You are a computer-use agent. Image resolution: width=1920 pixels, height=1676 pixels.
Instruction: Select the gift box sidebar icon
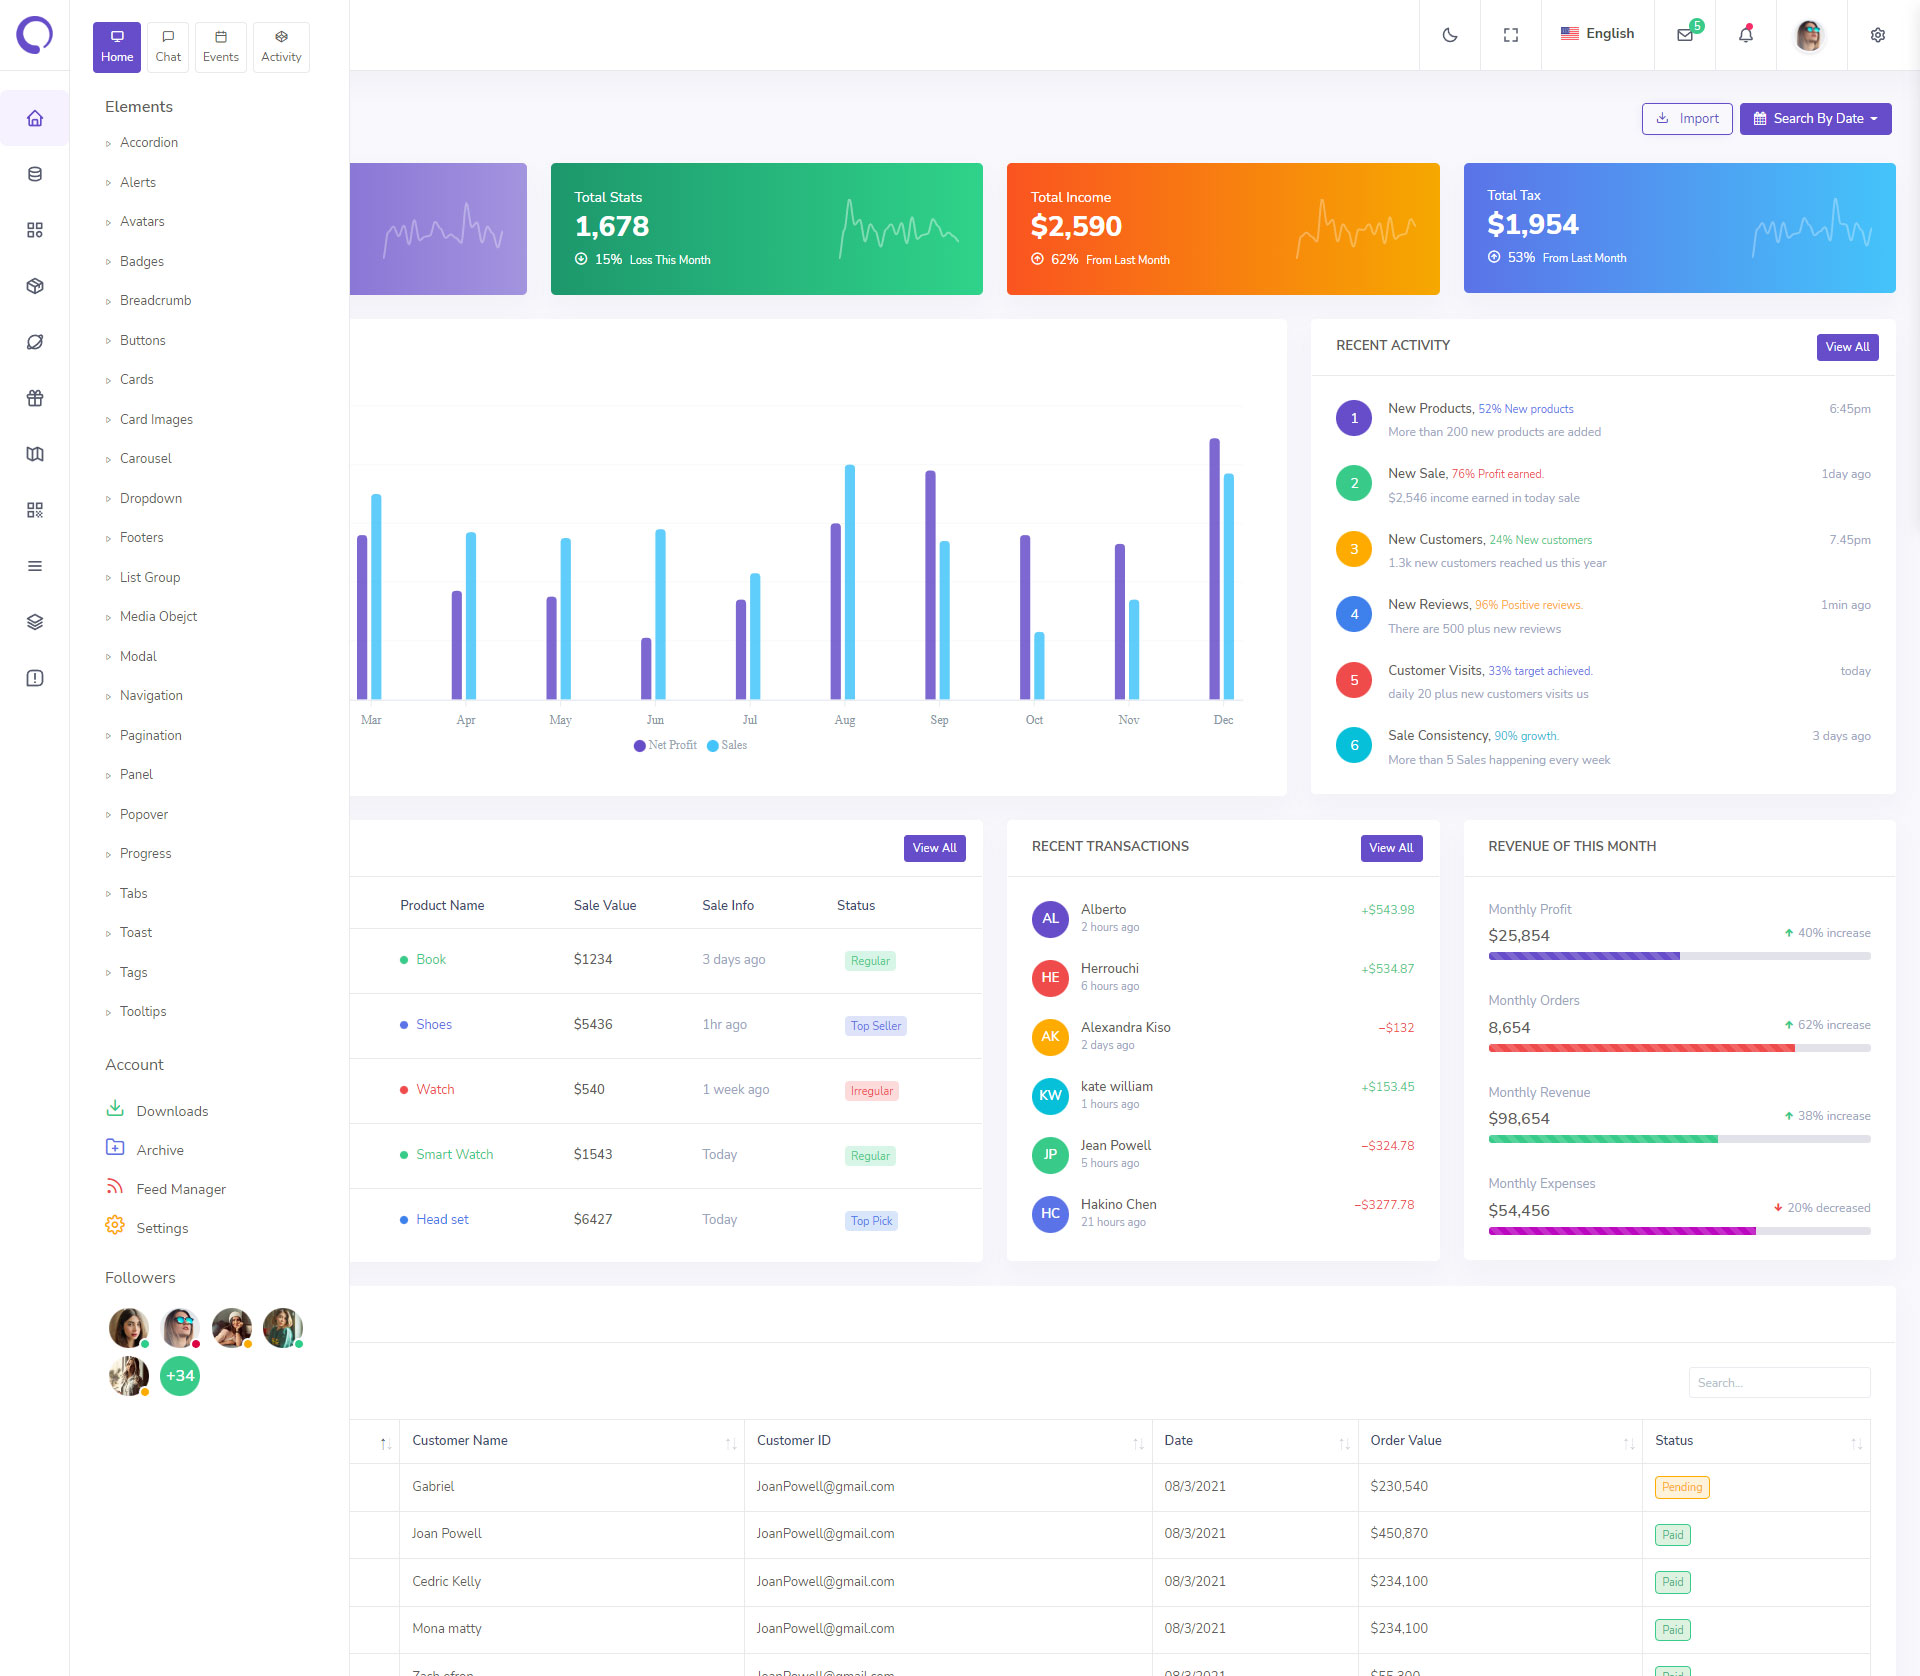[35, 398]
